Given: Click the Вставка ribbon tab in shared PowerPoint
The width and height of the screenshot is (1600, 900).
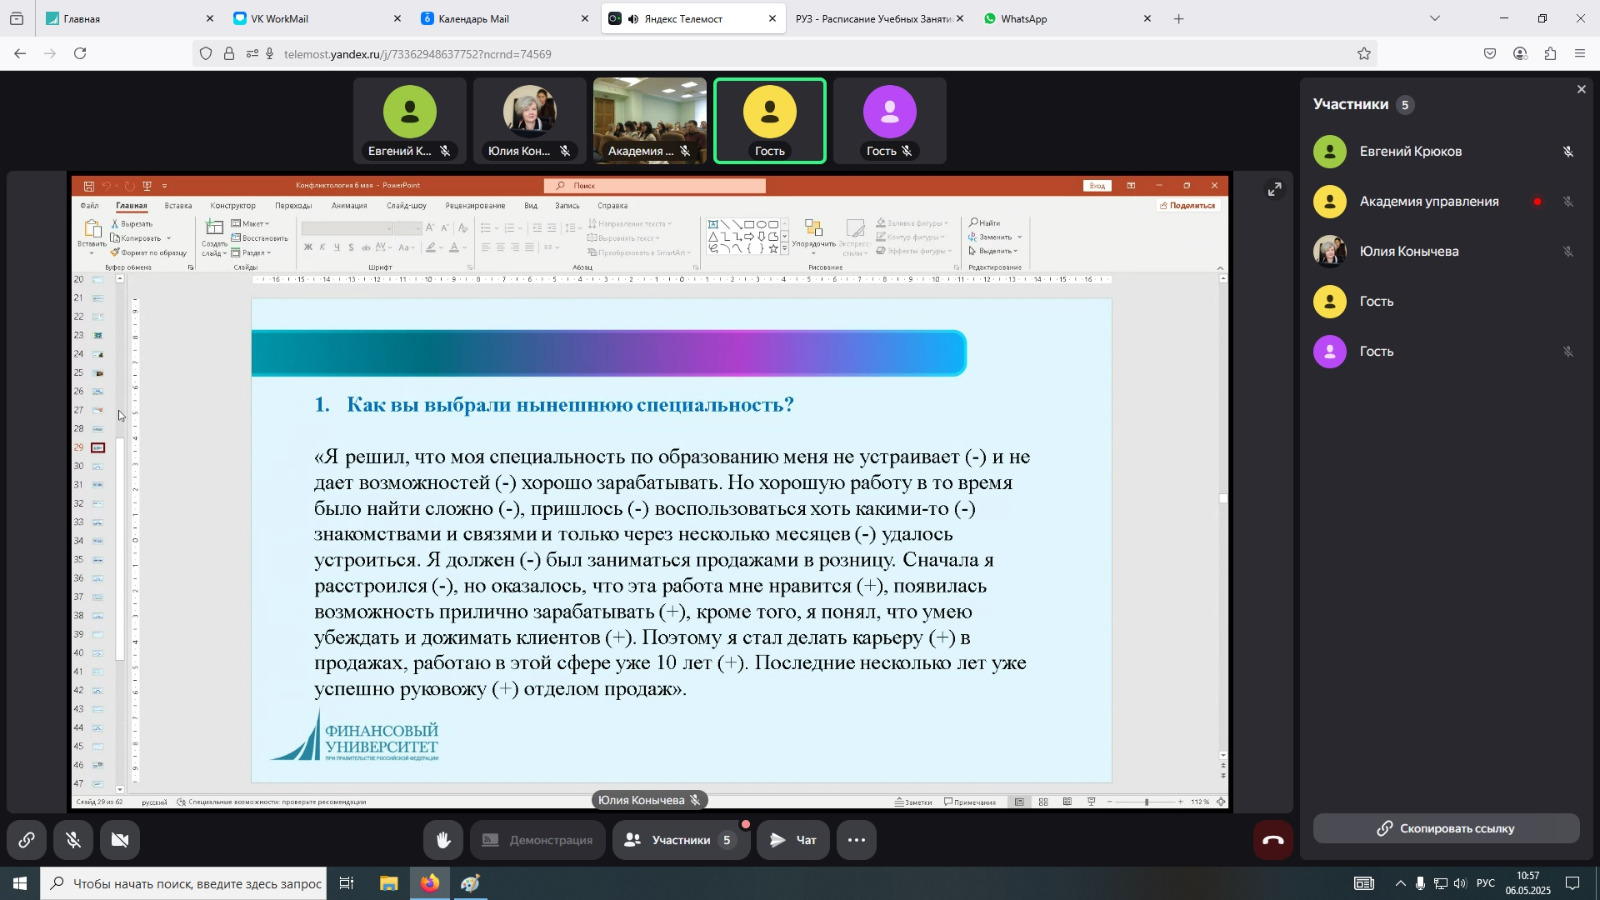Looking at the screenshot, I should coord(178,206).
